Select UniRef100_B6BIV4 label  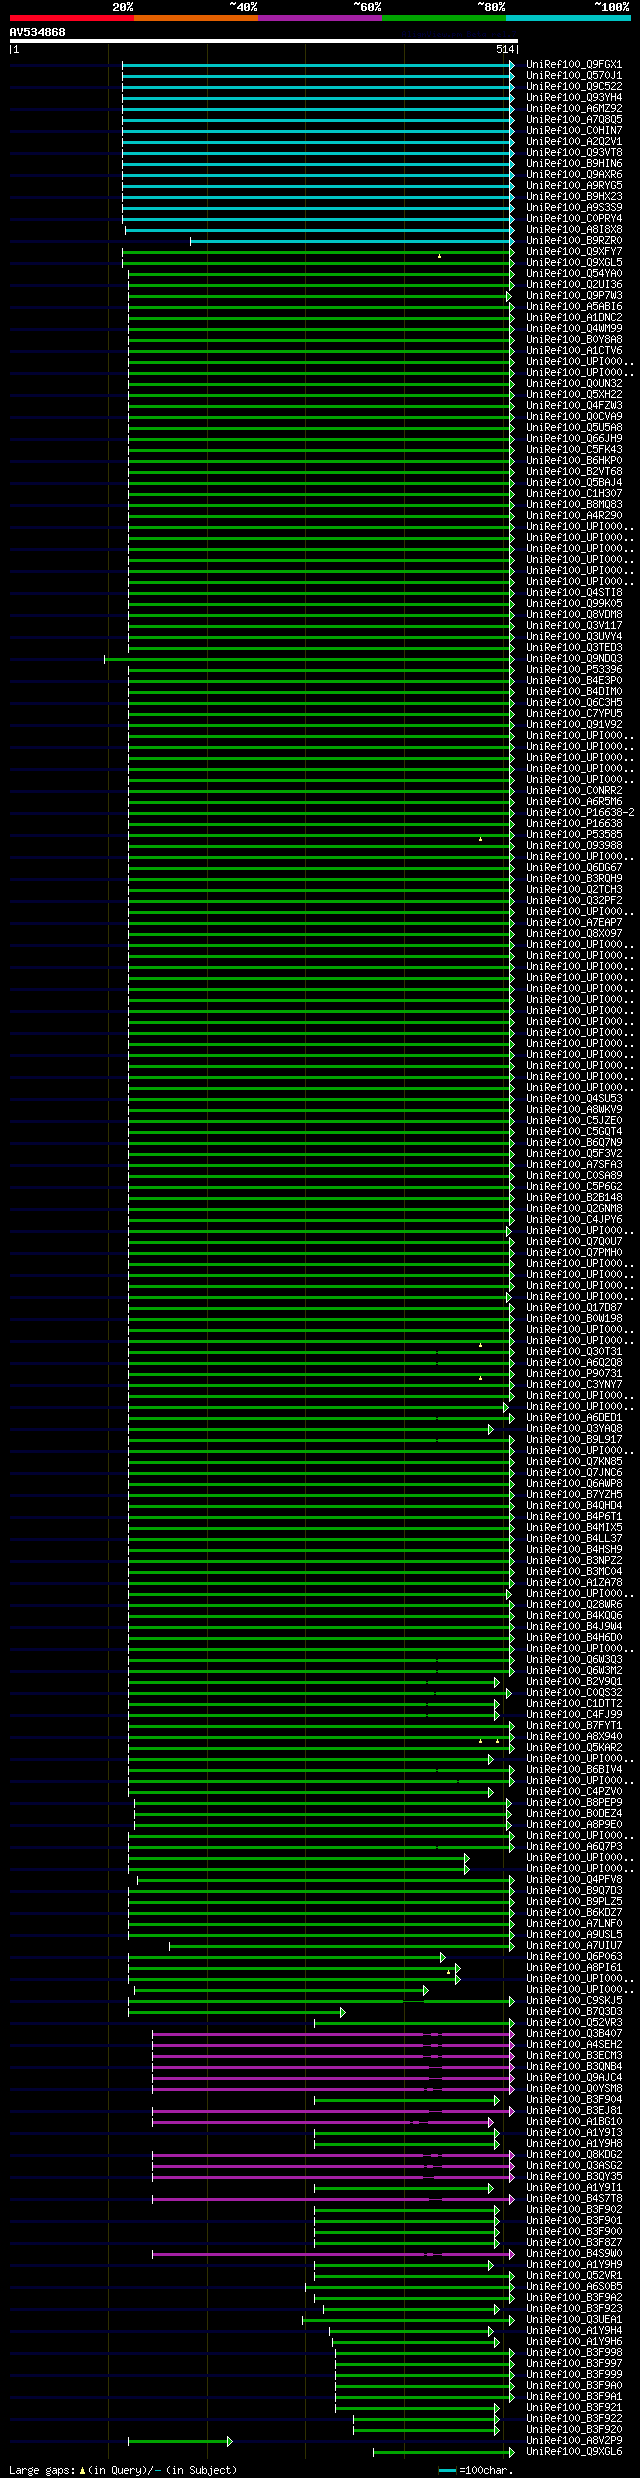pyautogui.click(x=574, y=1770)
